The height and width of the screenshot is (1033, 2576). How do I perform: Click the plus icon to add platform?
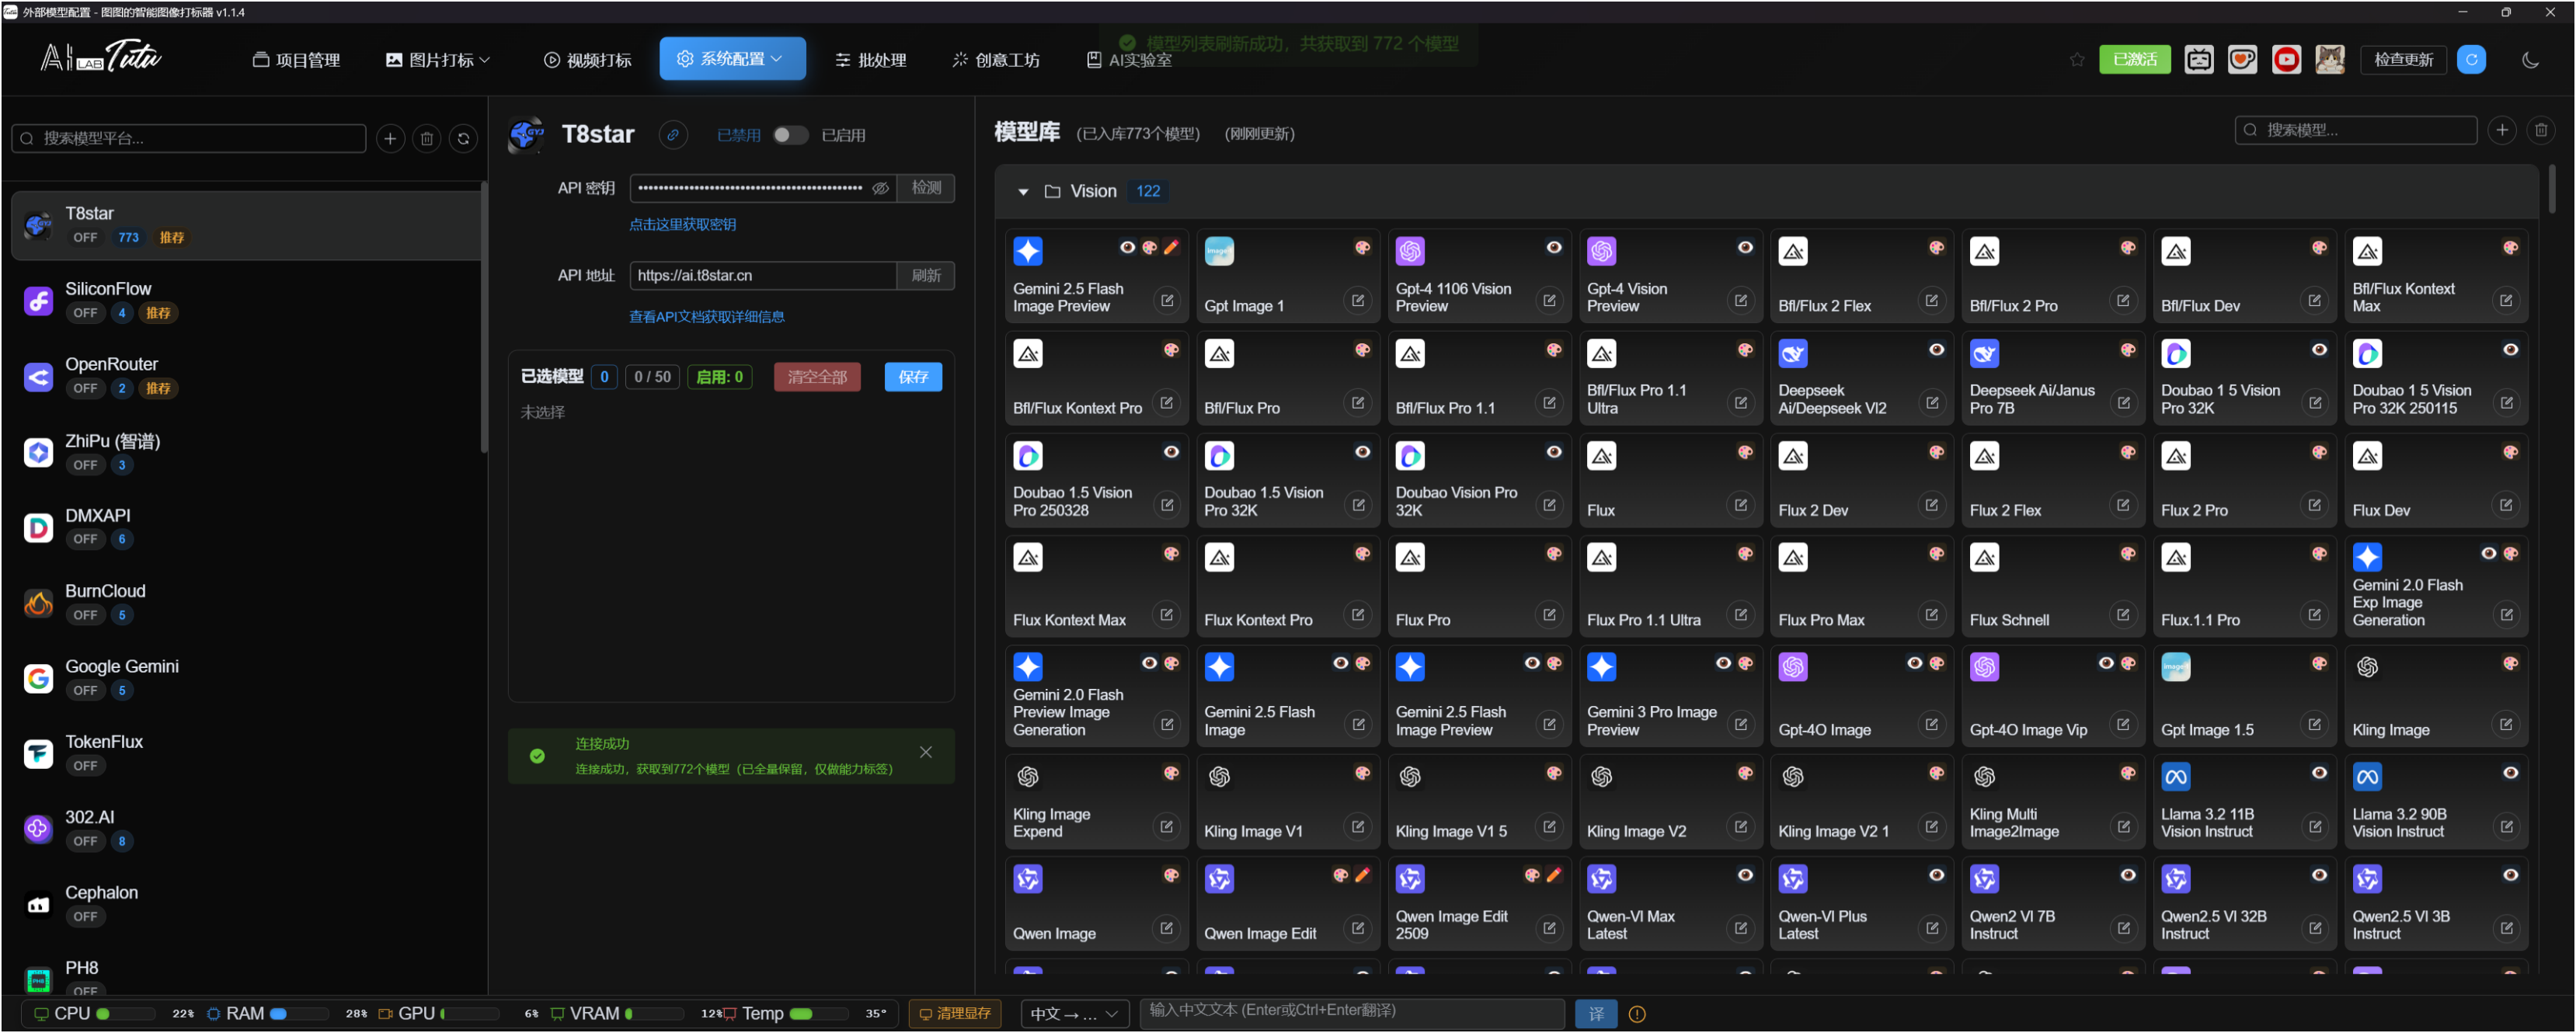click(x=390, y=139)
